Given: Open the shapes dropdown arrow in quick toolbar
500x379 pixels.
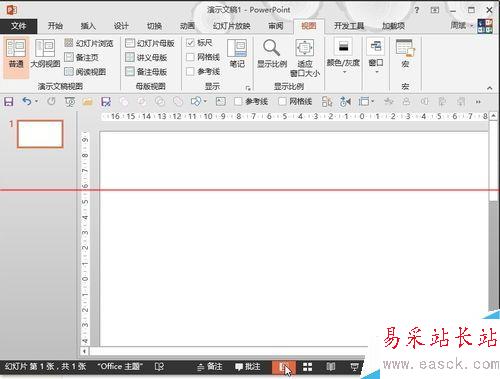Looking at the screenshot, I should pyautogui.click(x=205, y=101).
